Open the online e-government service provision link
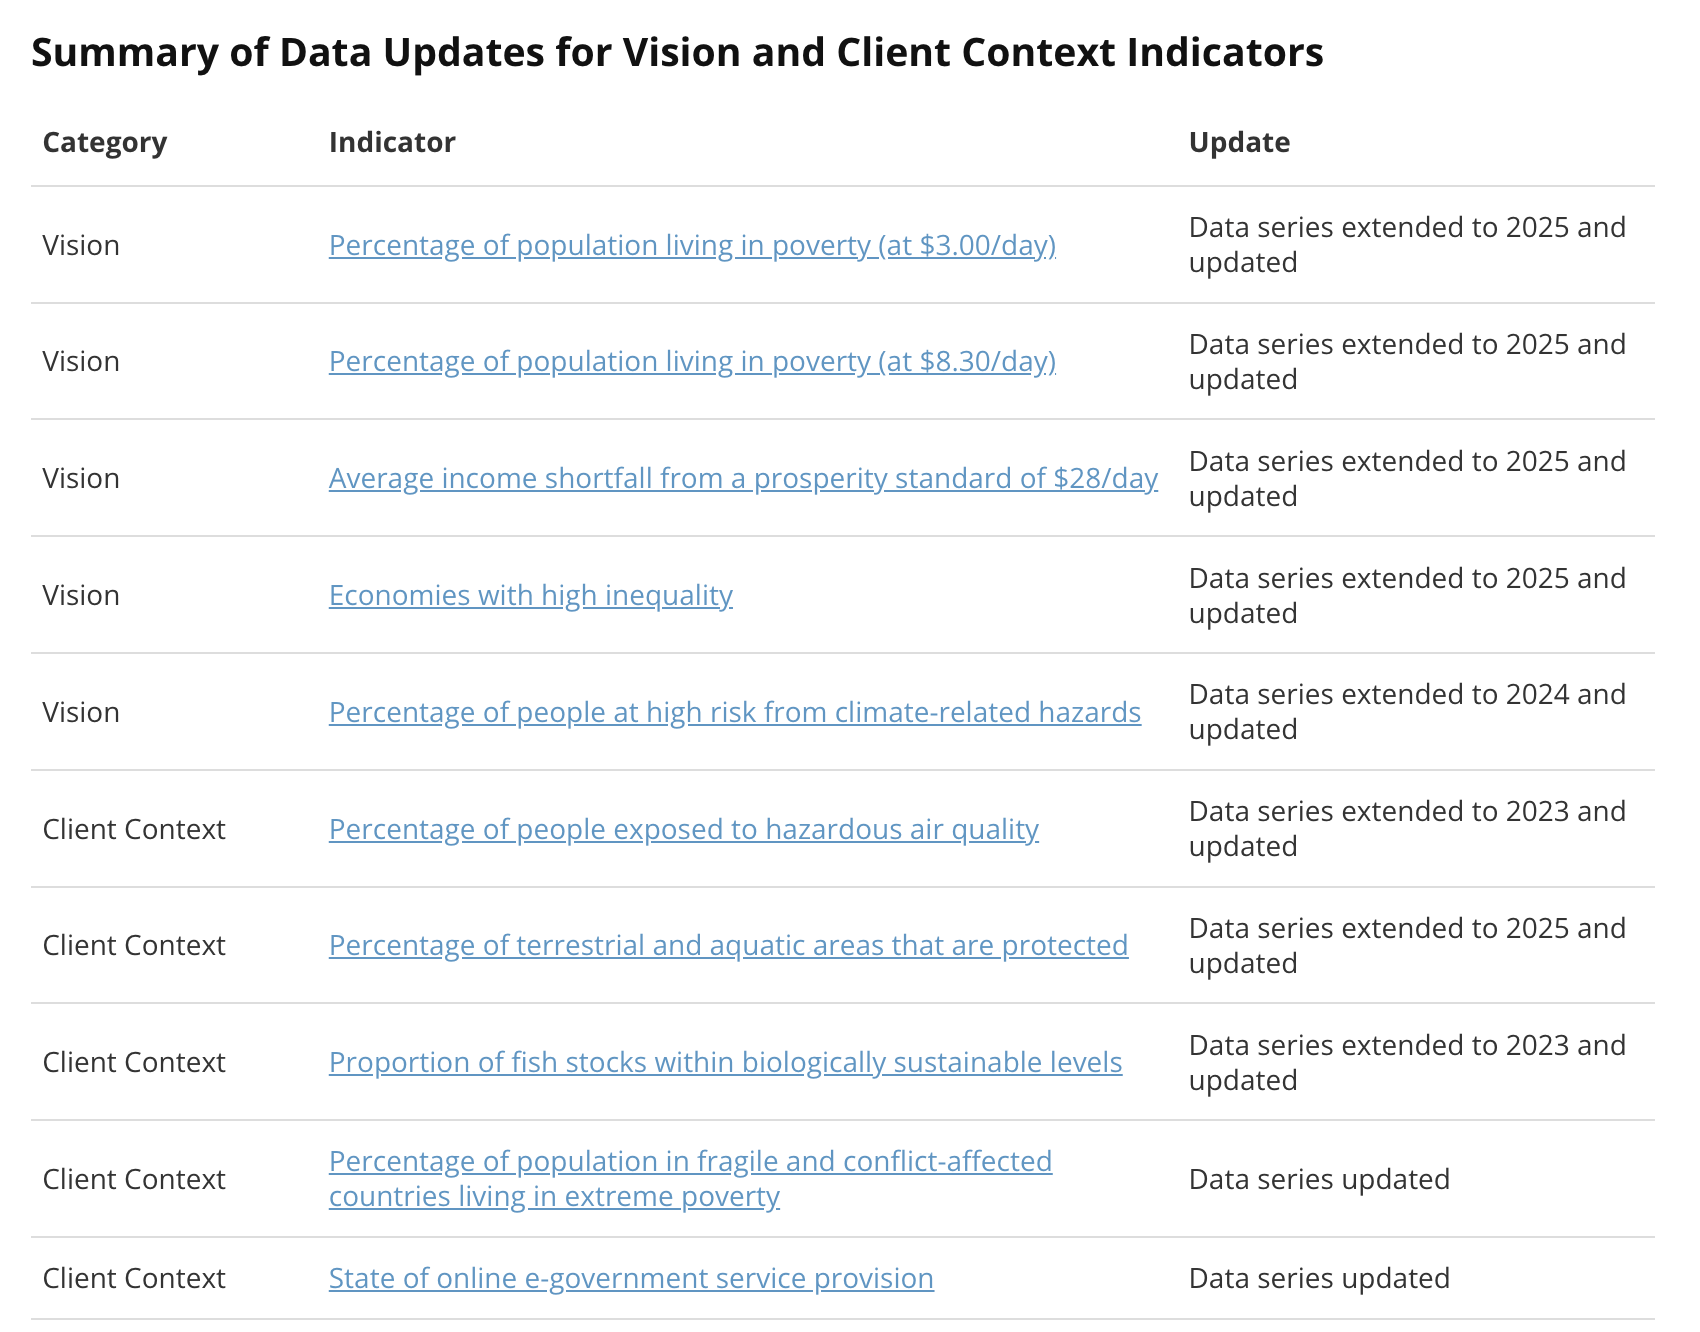The image size is (1700, 1332). click(631, 1278)
